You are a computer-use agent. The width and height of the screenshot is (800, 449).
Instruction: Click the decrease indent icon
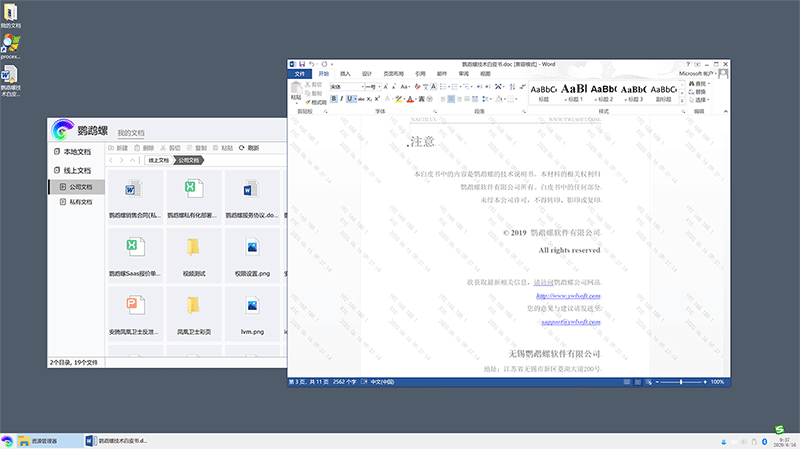tap(480, 87)
